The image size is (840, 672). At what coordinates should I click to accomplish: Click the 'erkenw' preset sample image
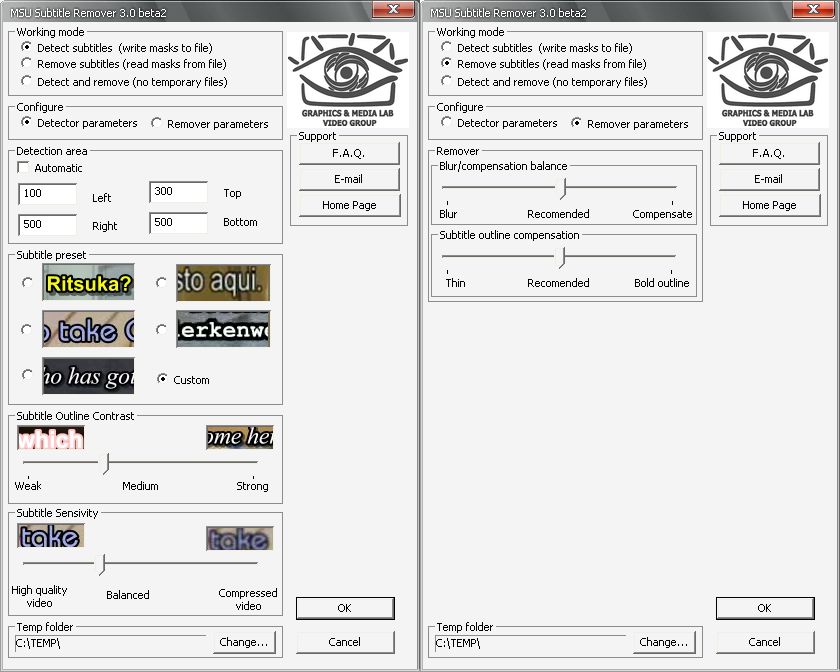pyautogui.click(x=223, y=329)
